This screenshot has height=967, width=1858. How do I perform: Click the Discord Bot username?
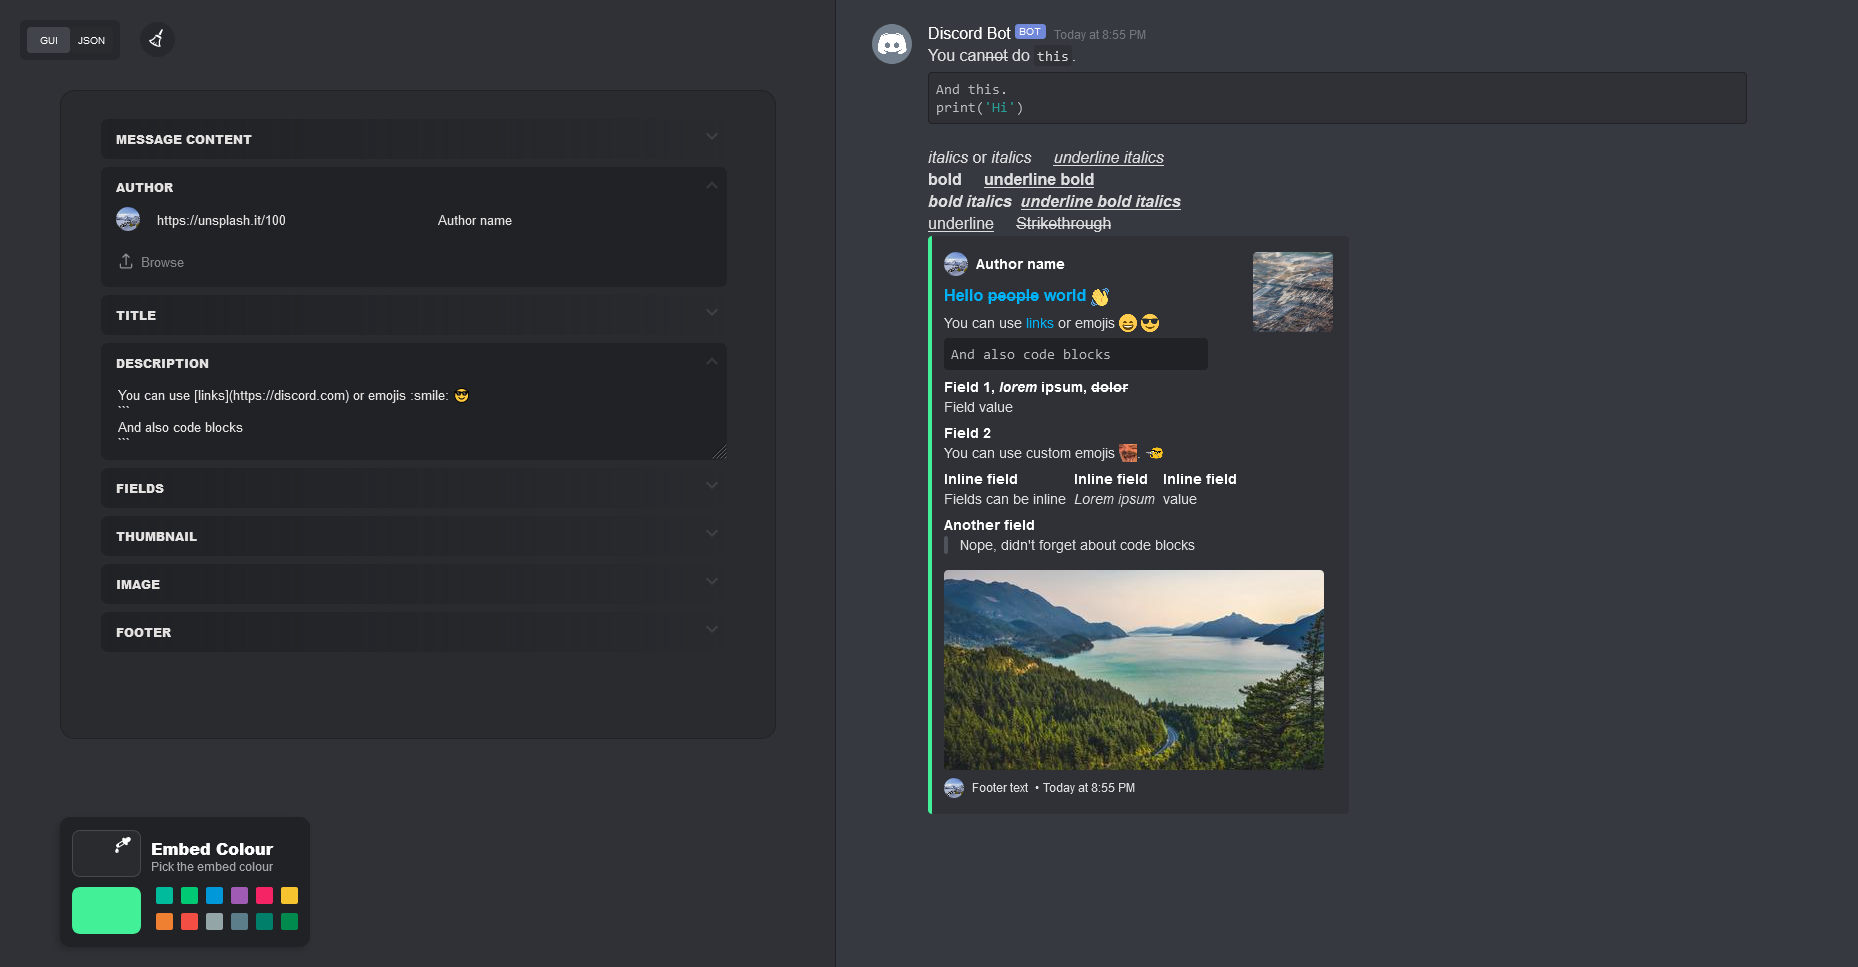point(969,33)
